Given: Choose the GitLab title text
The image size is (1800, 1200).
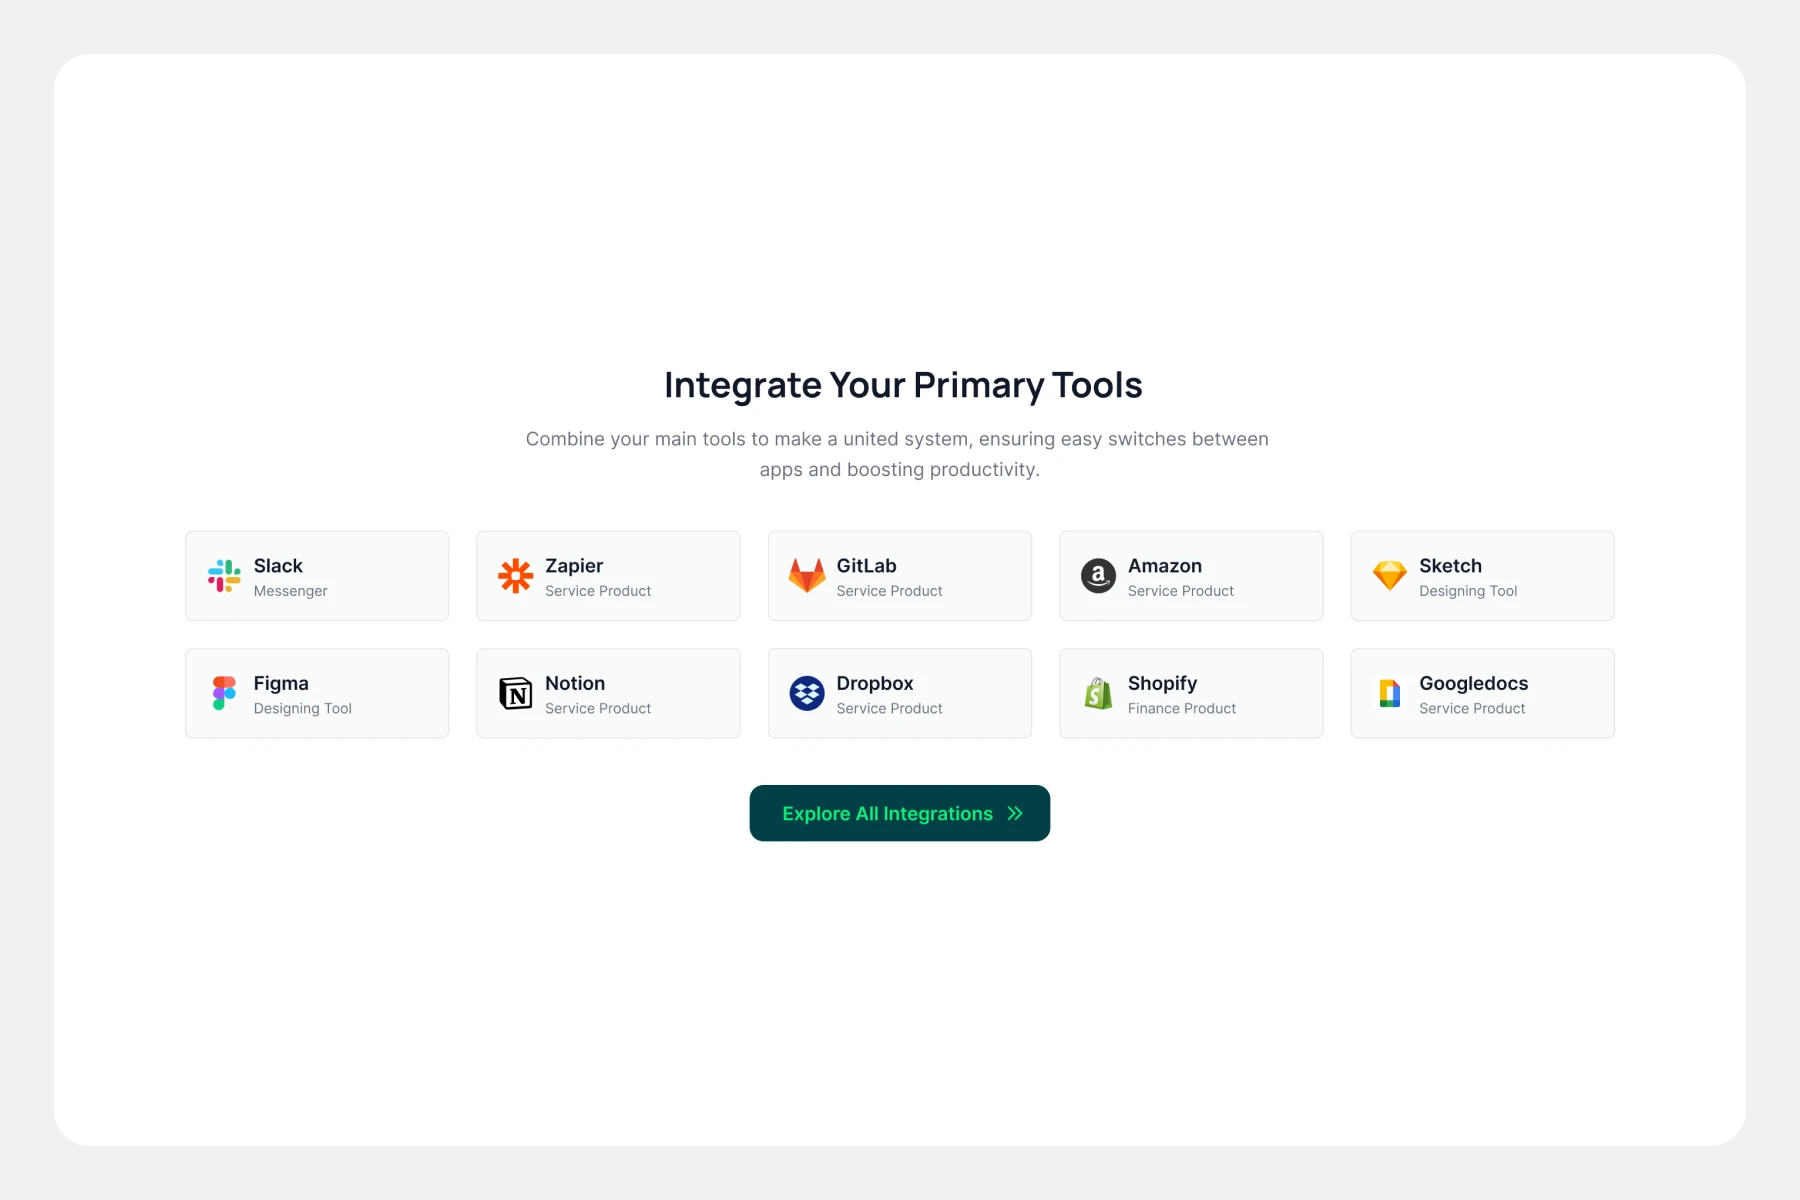Looking at the screenshot, I should click(x=866, y=566).
